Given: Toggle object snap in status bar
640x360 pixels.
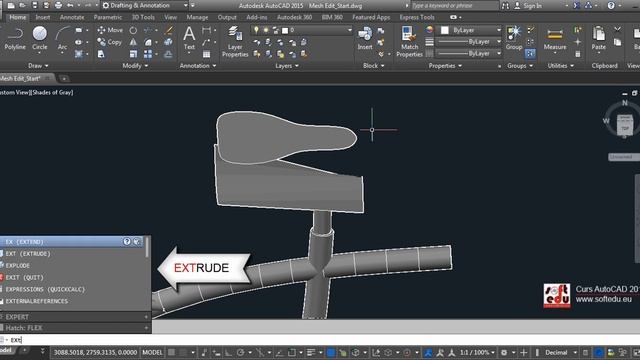Looking at the screenshot, I should pos(292,352).
